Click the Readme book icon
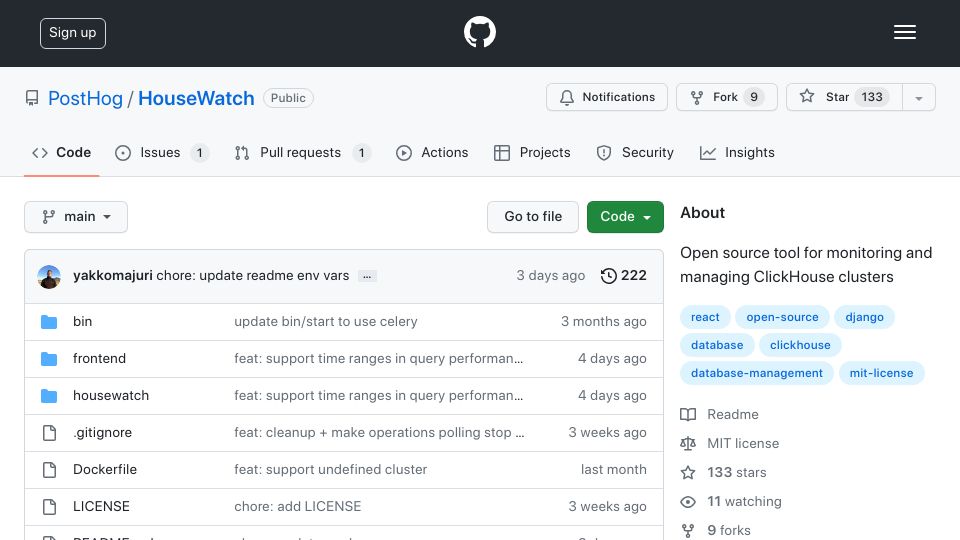 tap(688, 414)
